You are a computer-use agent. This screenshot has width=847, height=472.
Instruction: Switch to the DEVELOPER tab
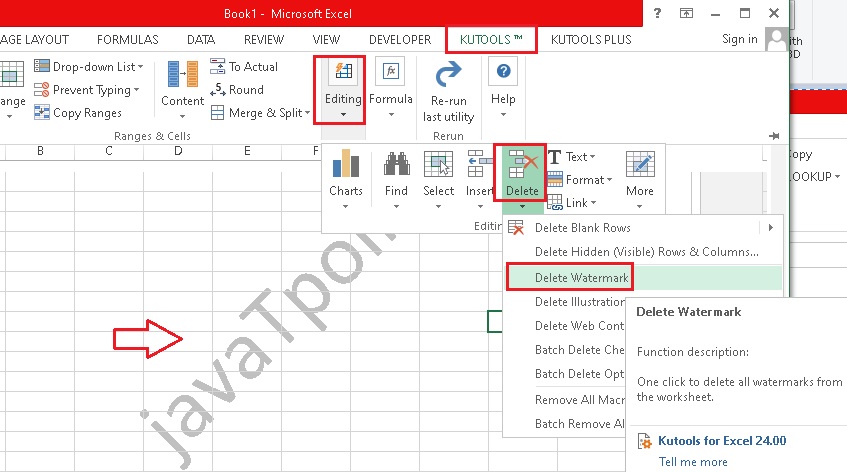400,39
